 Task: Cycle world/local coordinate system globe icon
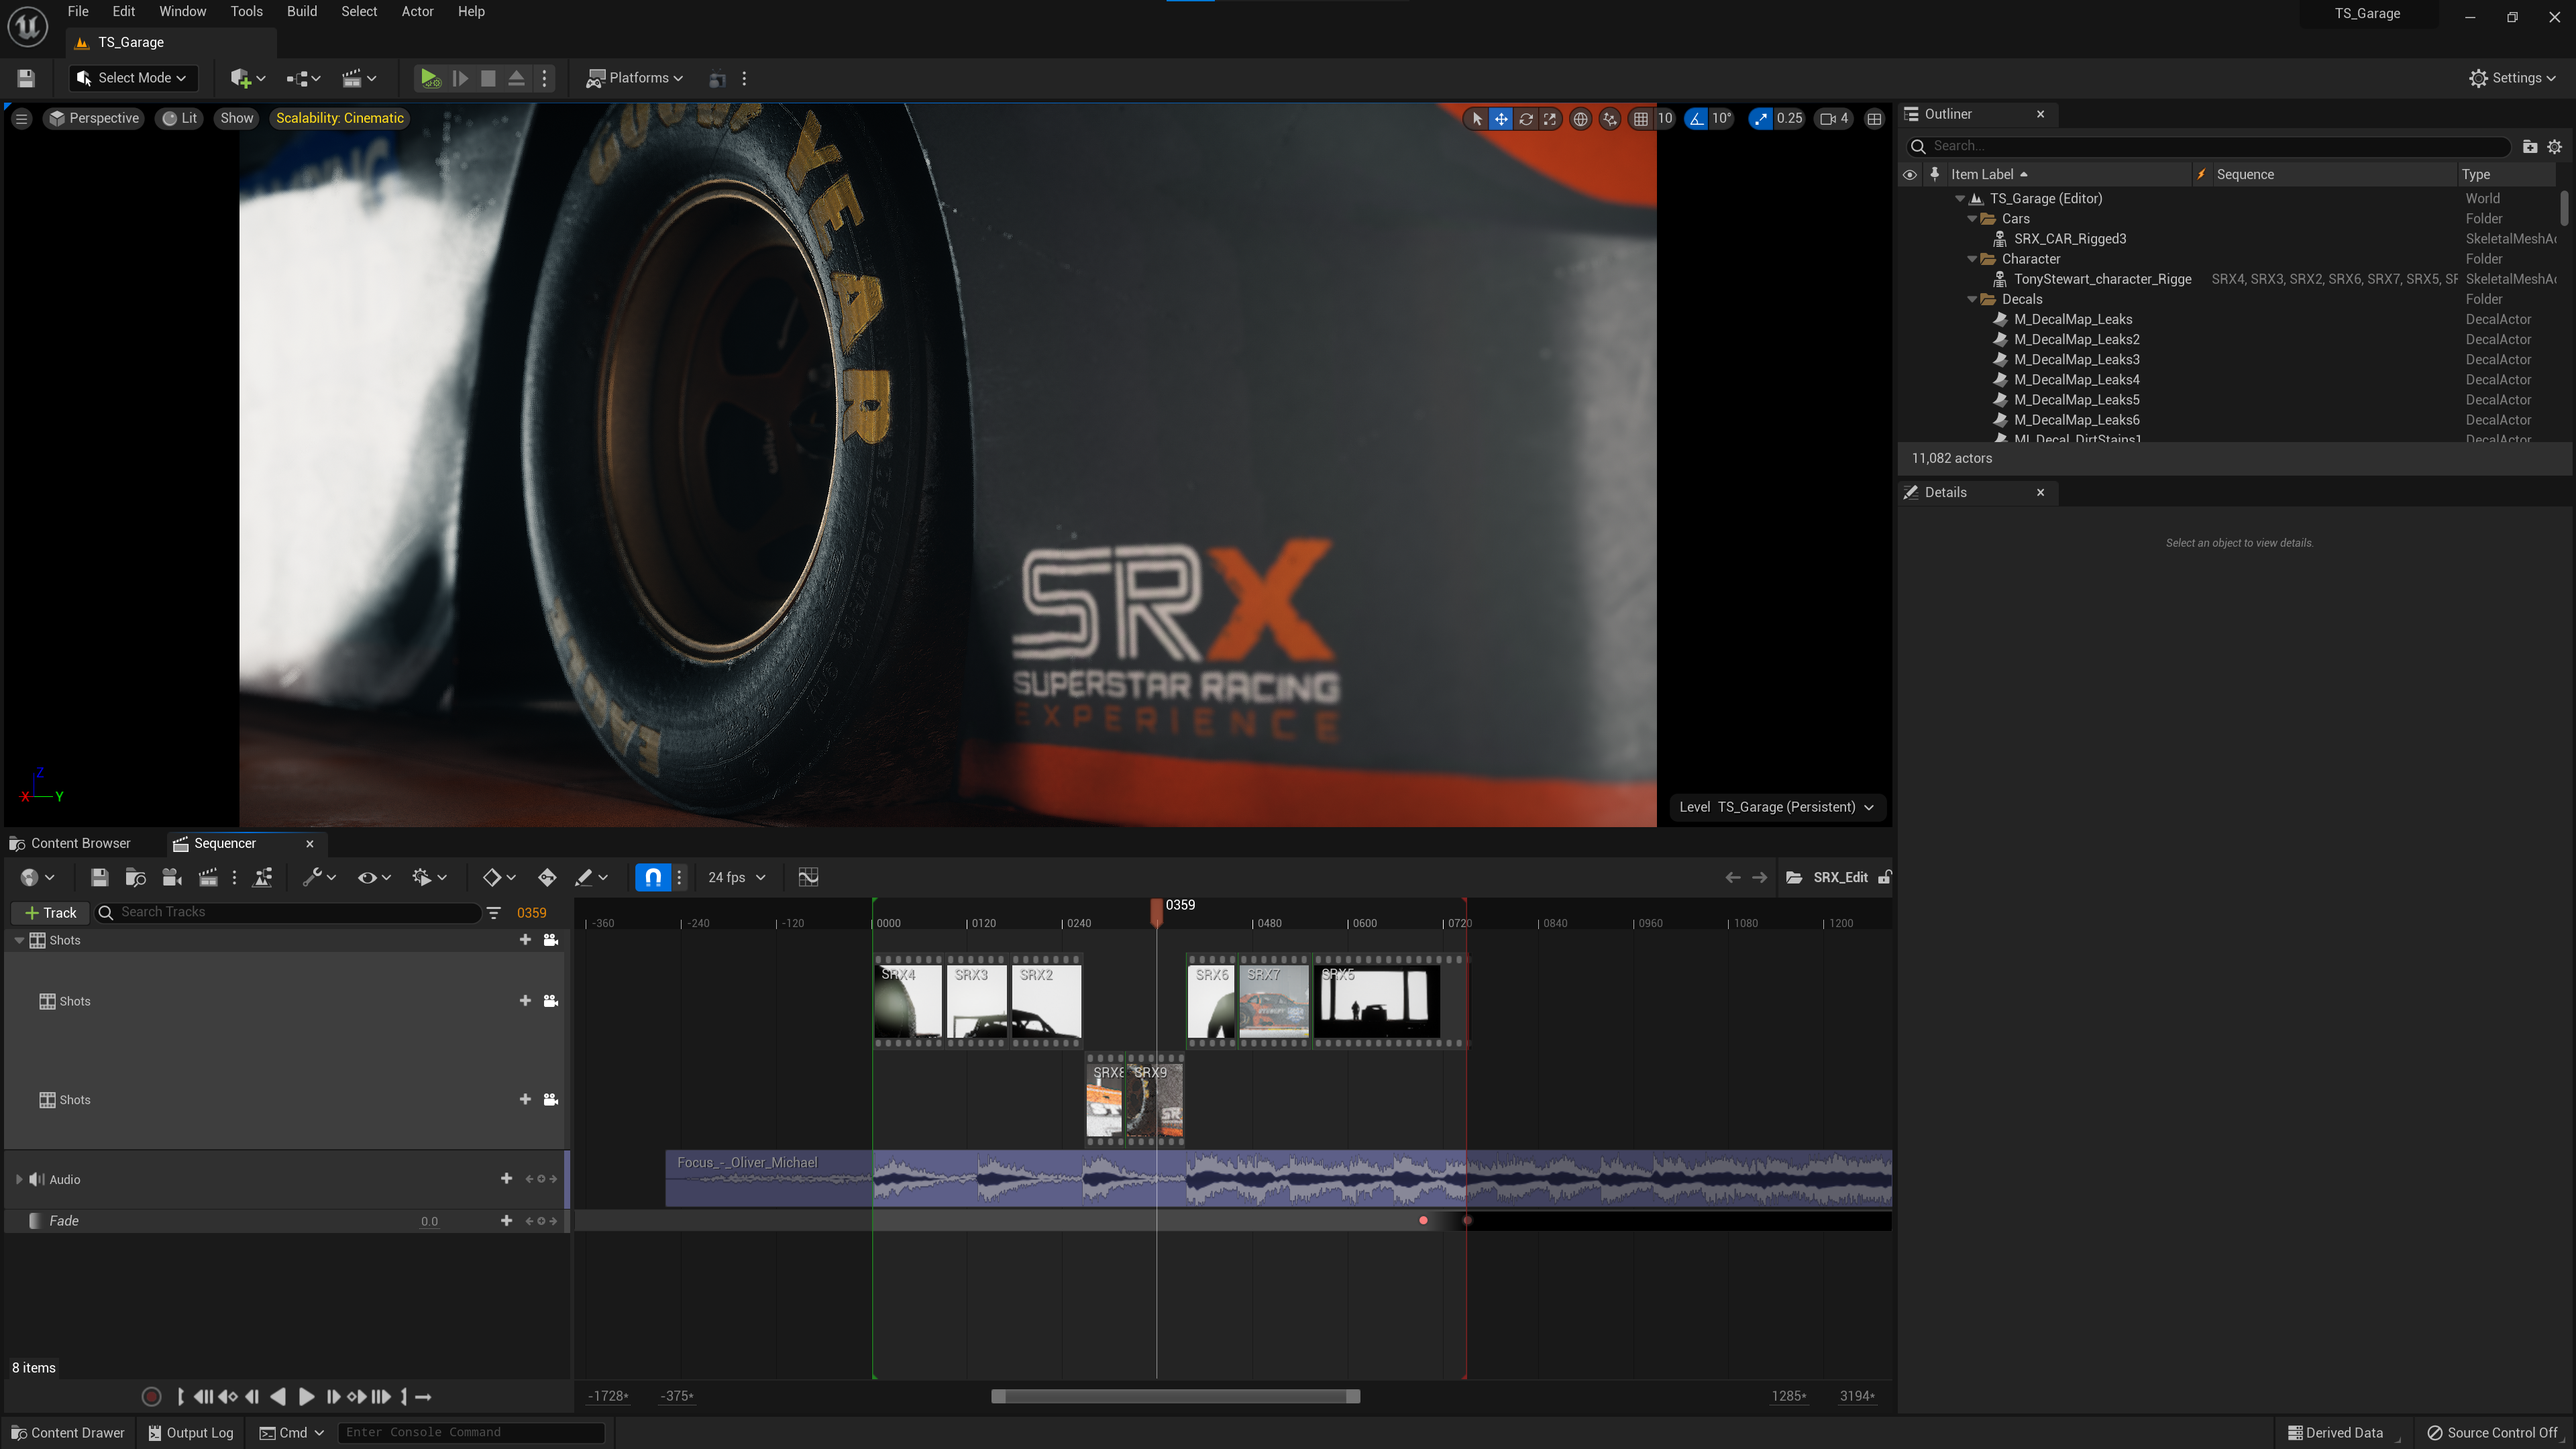pos(1580,119)
